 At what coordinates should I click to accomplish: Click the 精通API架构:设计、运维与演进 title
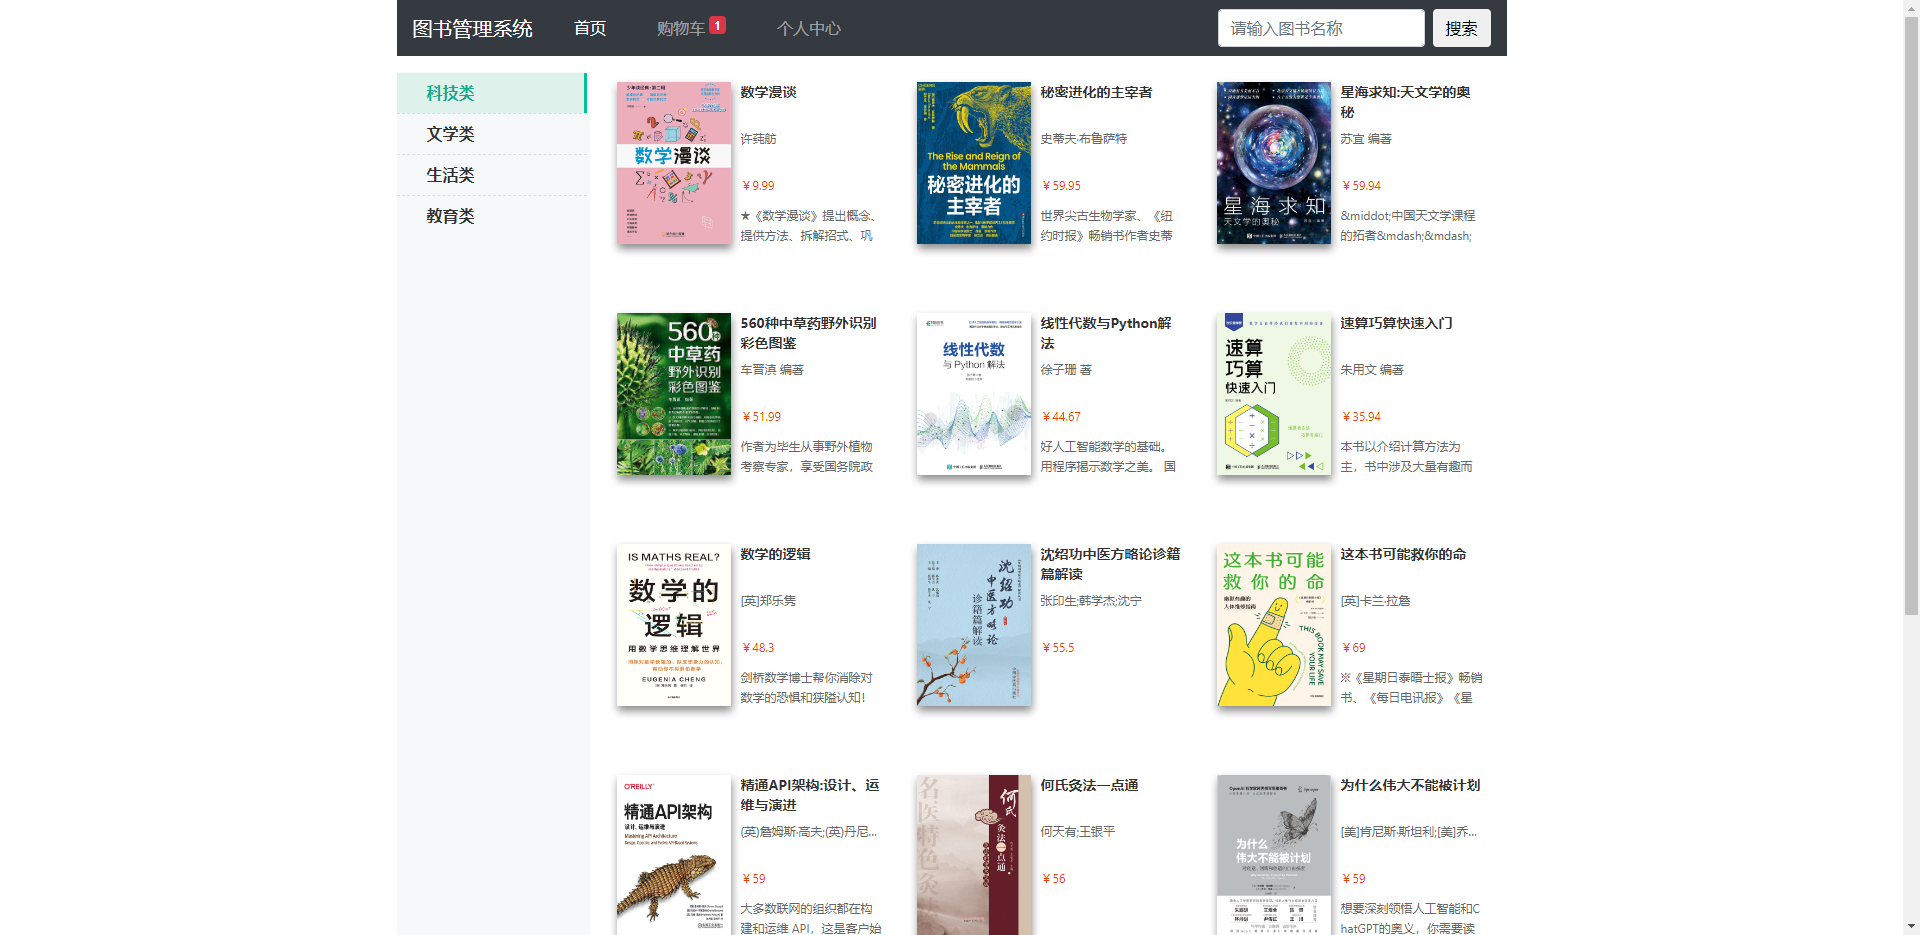pos(810,795)
